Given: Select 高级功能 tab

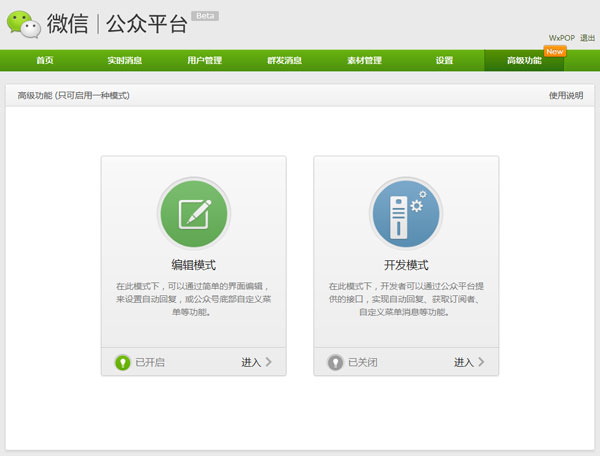Looking at the screenshot, I should (524, 60).
